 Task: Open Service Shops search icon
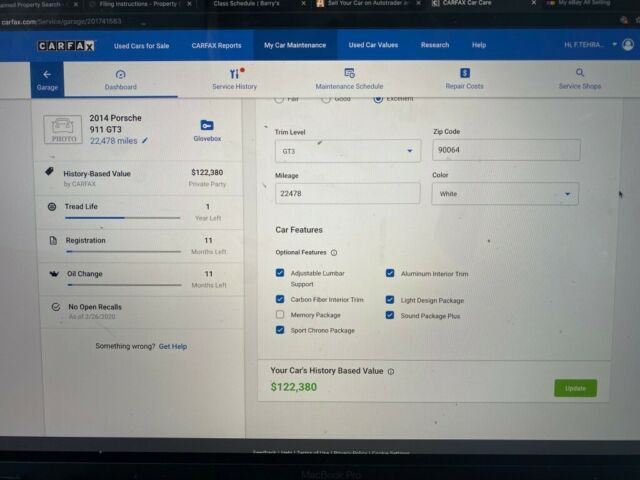[580, 73]
